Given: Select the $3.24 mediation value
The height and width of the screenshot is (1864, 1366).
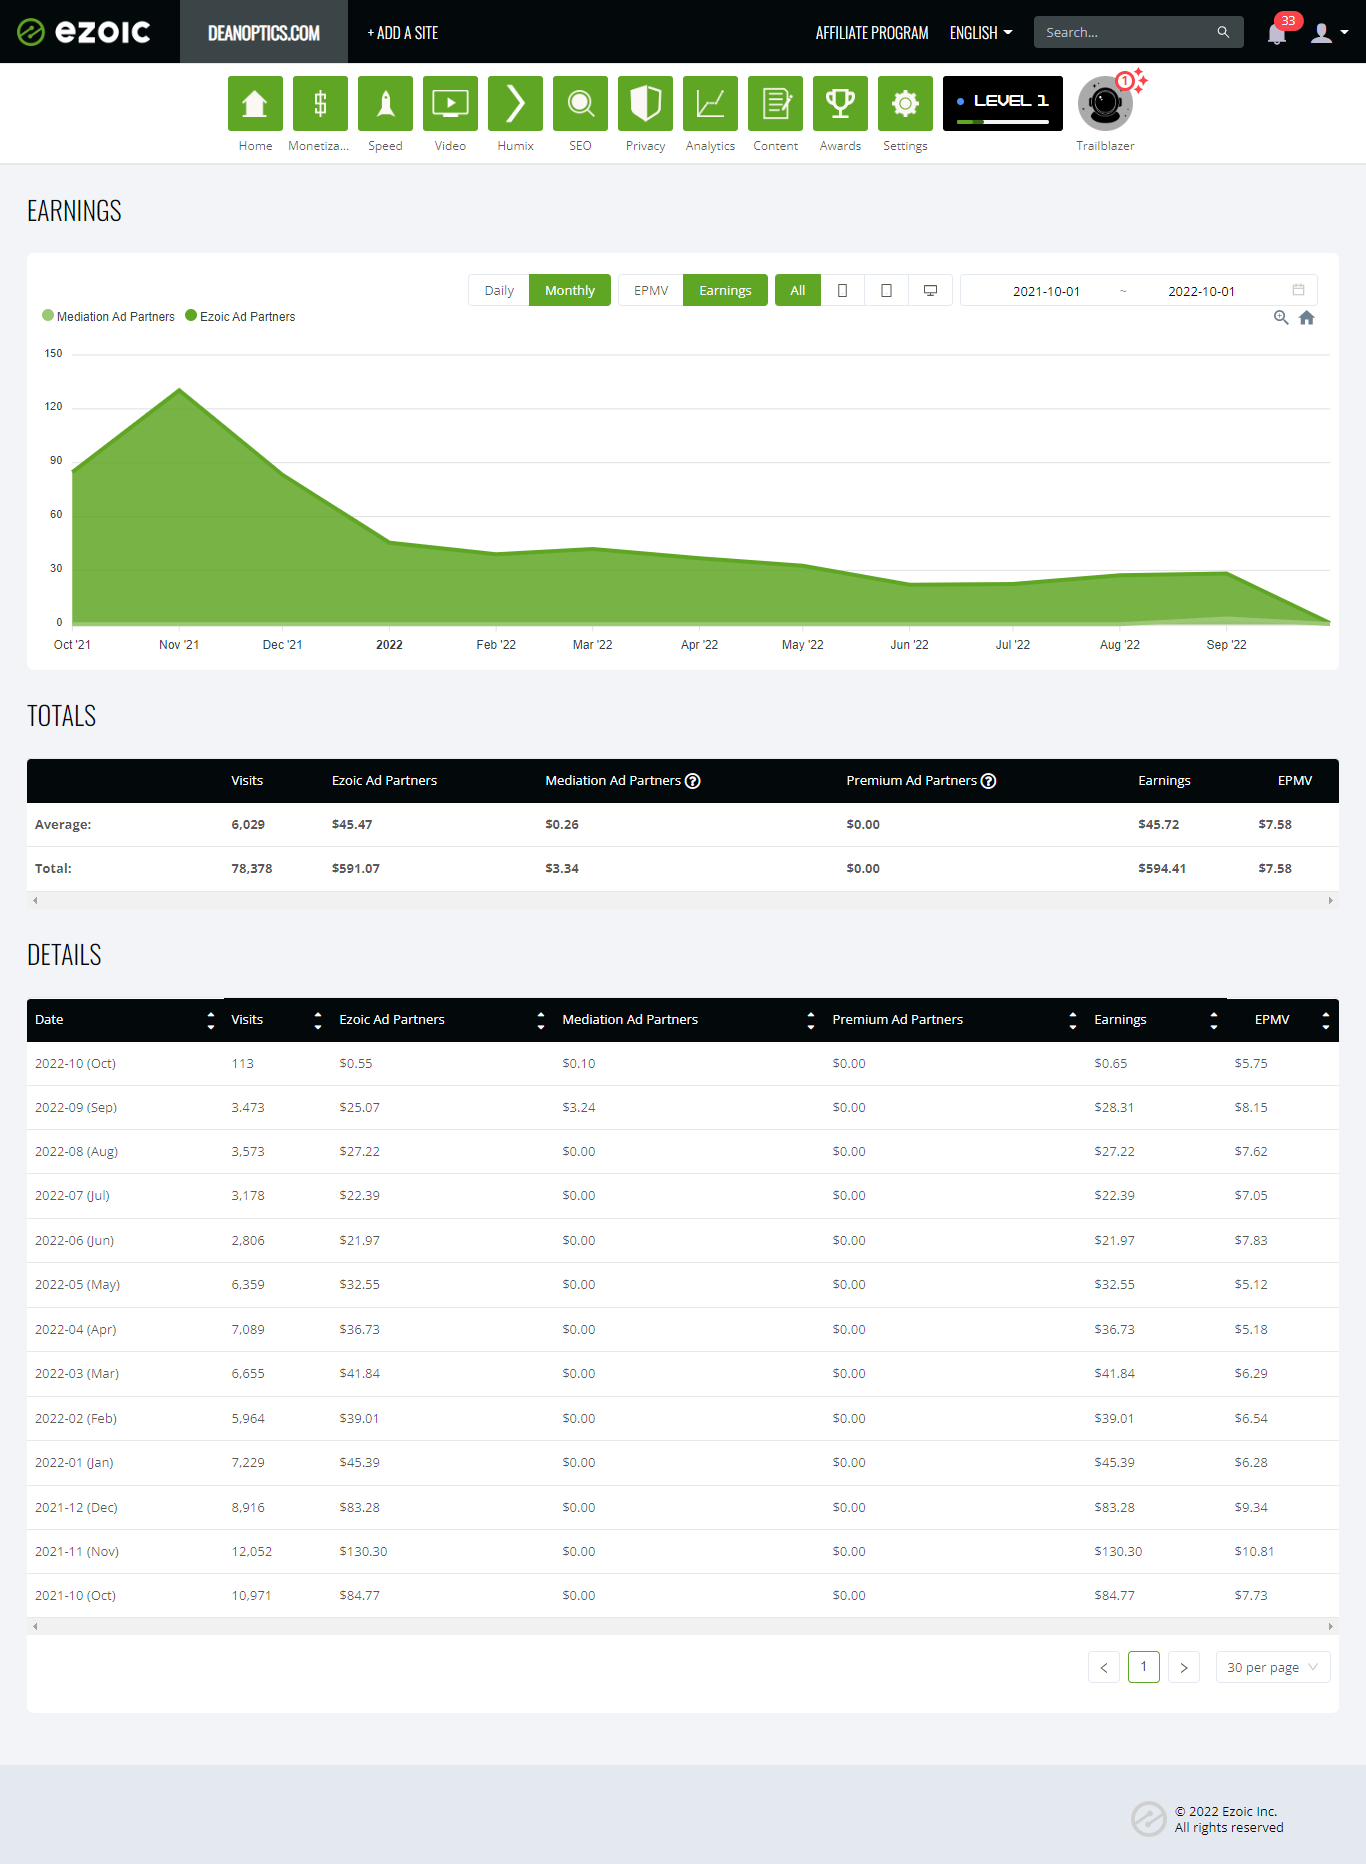Looking at the screenshot, I should tap(579, 1108).
